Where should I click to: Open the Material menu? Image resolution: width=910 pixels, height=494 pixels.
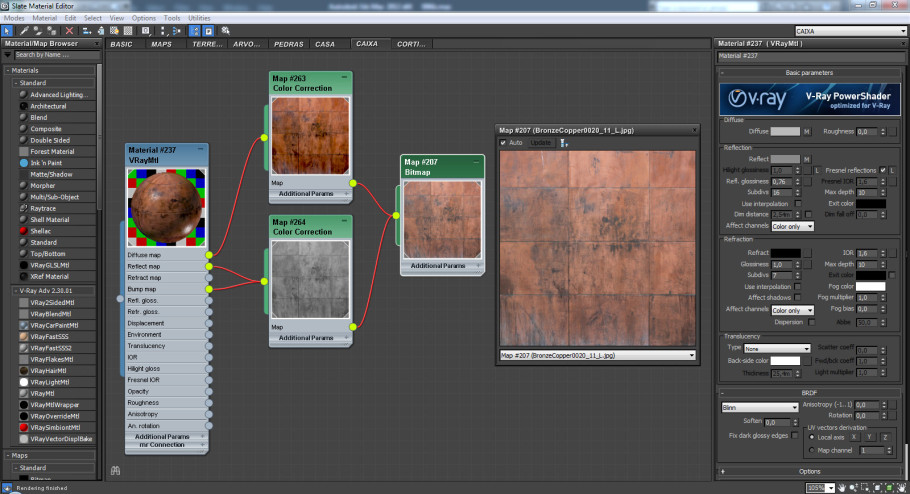pos(45,18)
